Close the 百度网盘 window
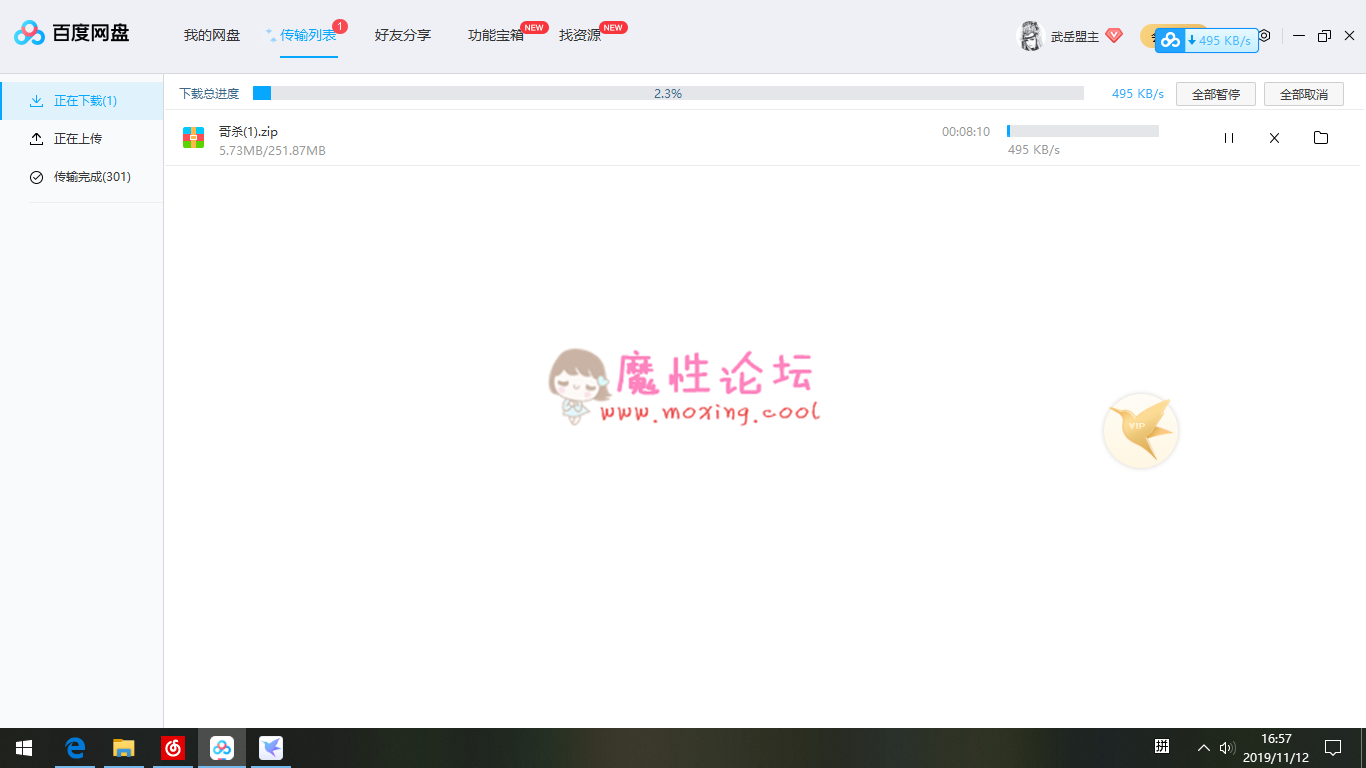Image resolution: width=1366 pixels, height=768 pixels. tap(1349, 36)
